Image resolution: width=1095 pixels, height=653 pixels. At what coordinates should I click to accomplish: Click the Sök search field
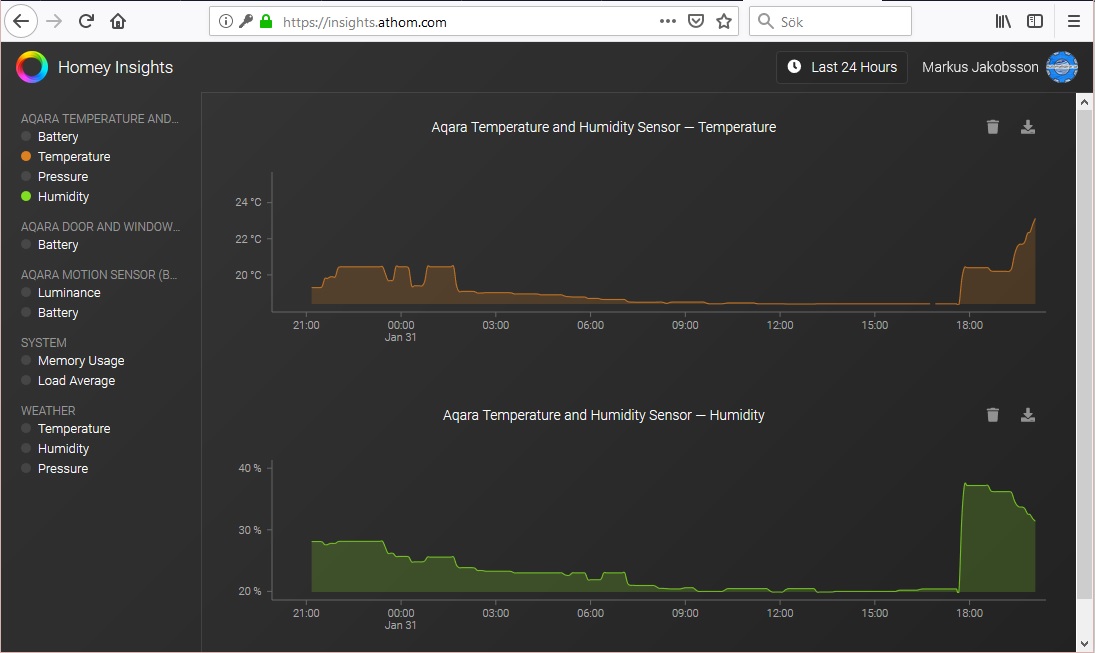pos(830,22)
